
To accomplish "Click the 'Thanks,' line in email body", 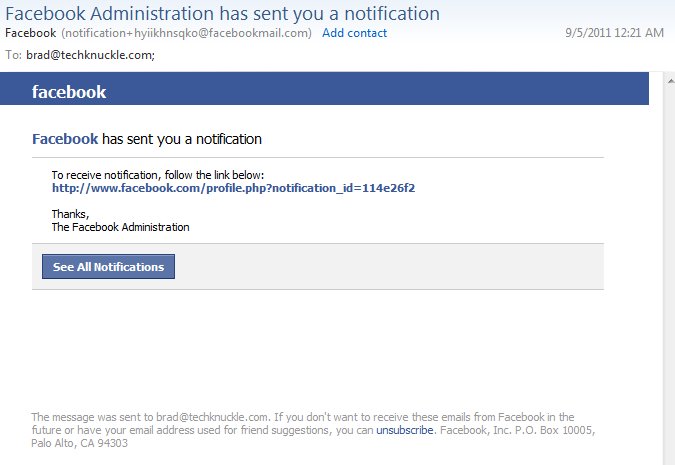I will coord(70,213).
